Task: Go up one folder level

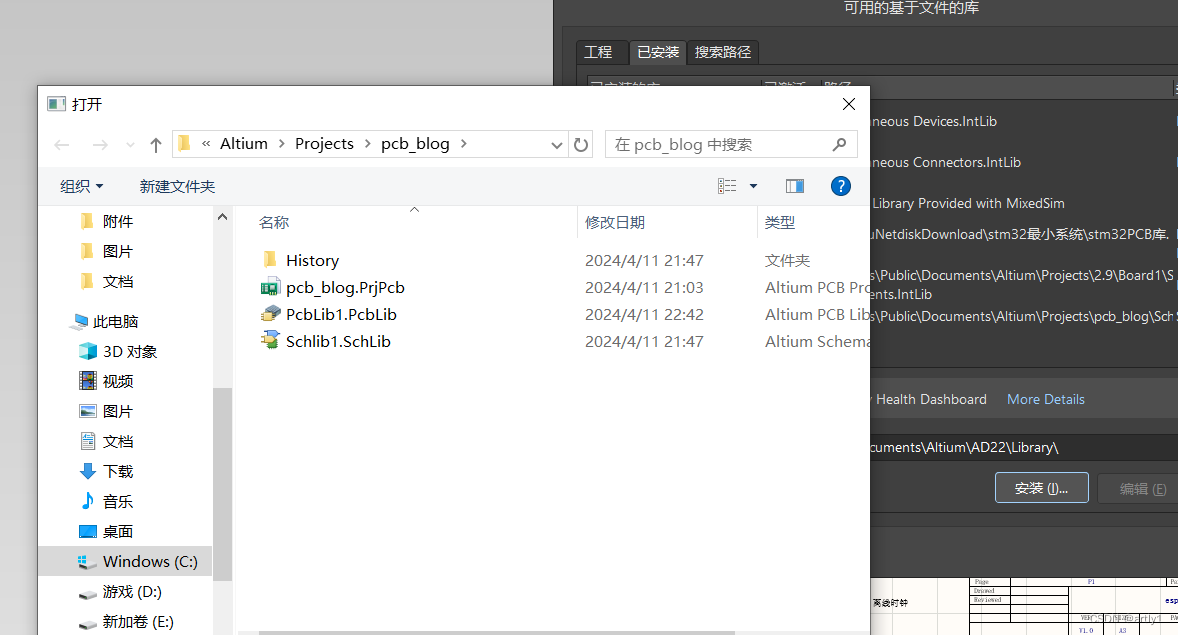Action: click(x=156, y=145)
